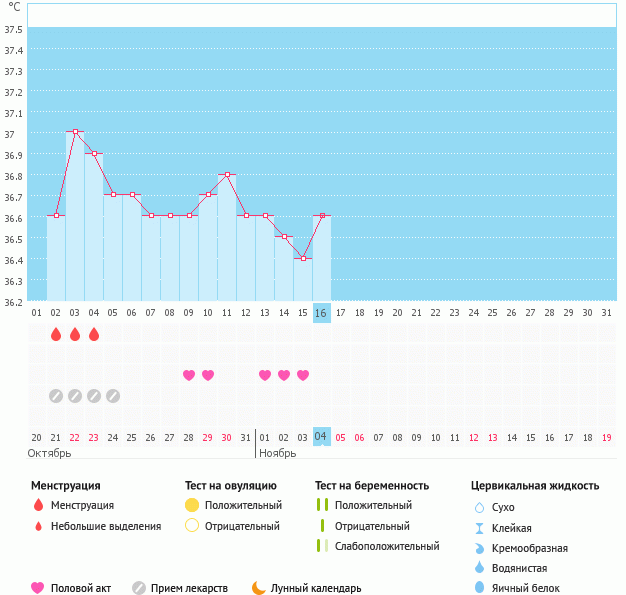Click the medication pill icon on day 02
Screen dimensions: 626x595
tap(56, 395)
